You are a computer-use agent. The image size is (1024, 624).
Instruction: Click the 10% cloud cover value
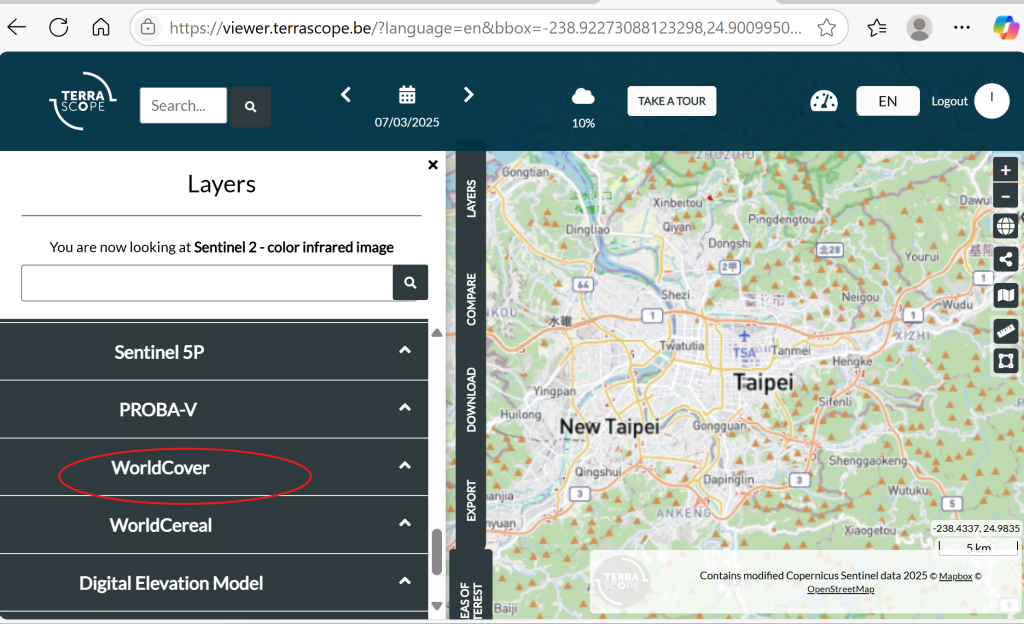coord(583,123)
